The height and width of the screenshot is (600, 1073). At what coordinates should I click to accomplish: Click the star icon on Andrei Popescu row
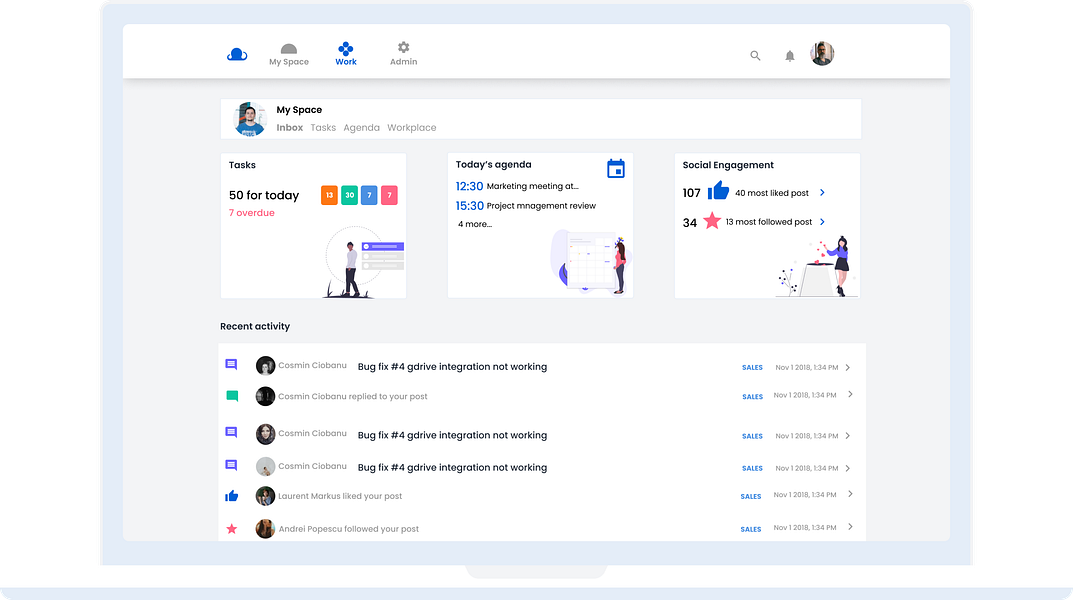pyautogui.click(x=232, y=529)
